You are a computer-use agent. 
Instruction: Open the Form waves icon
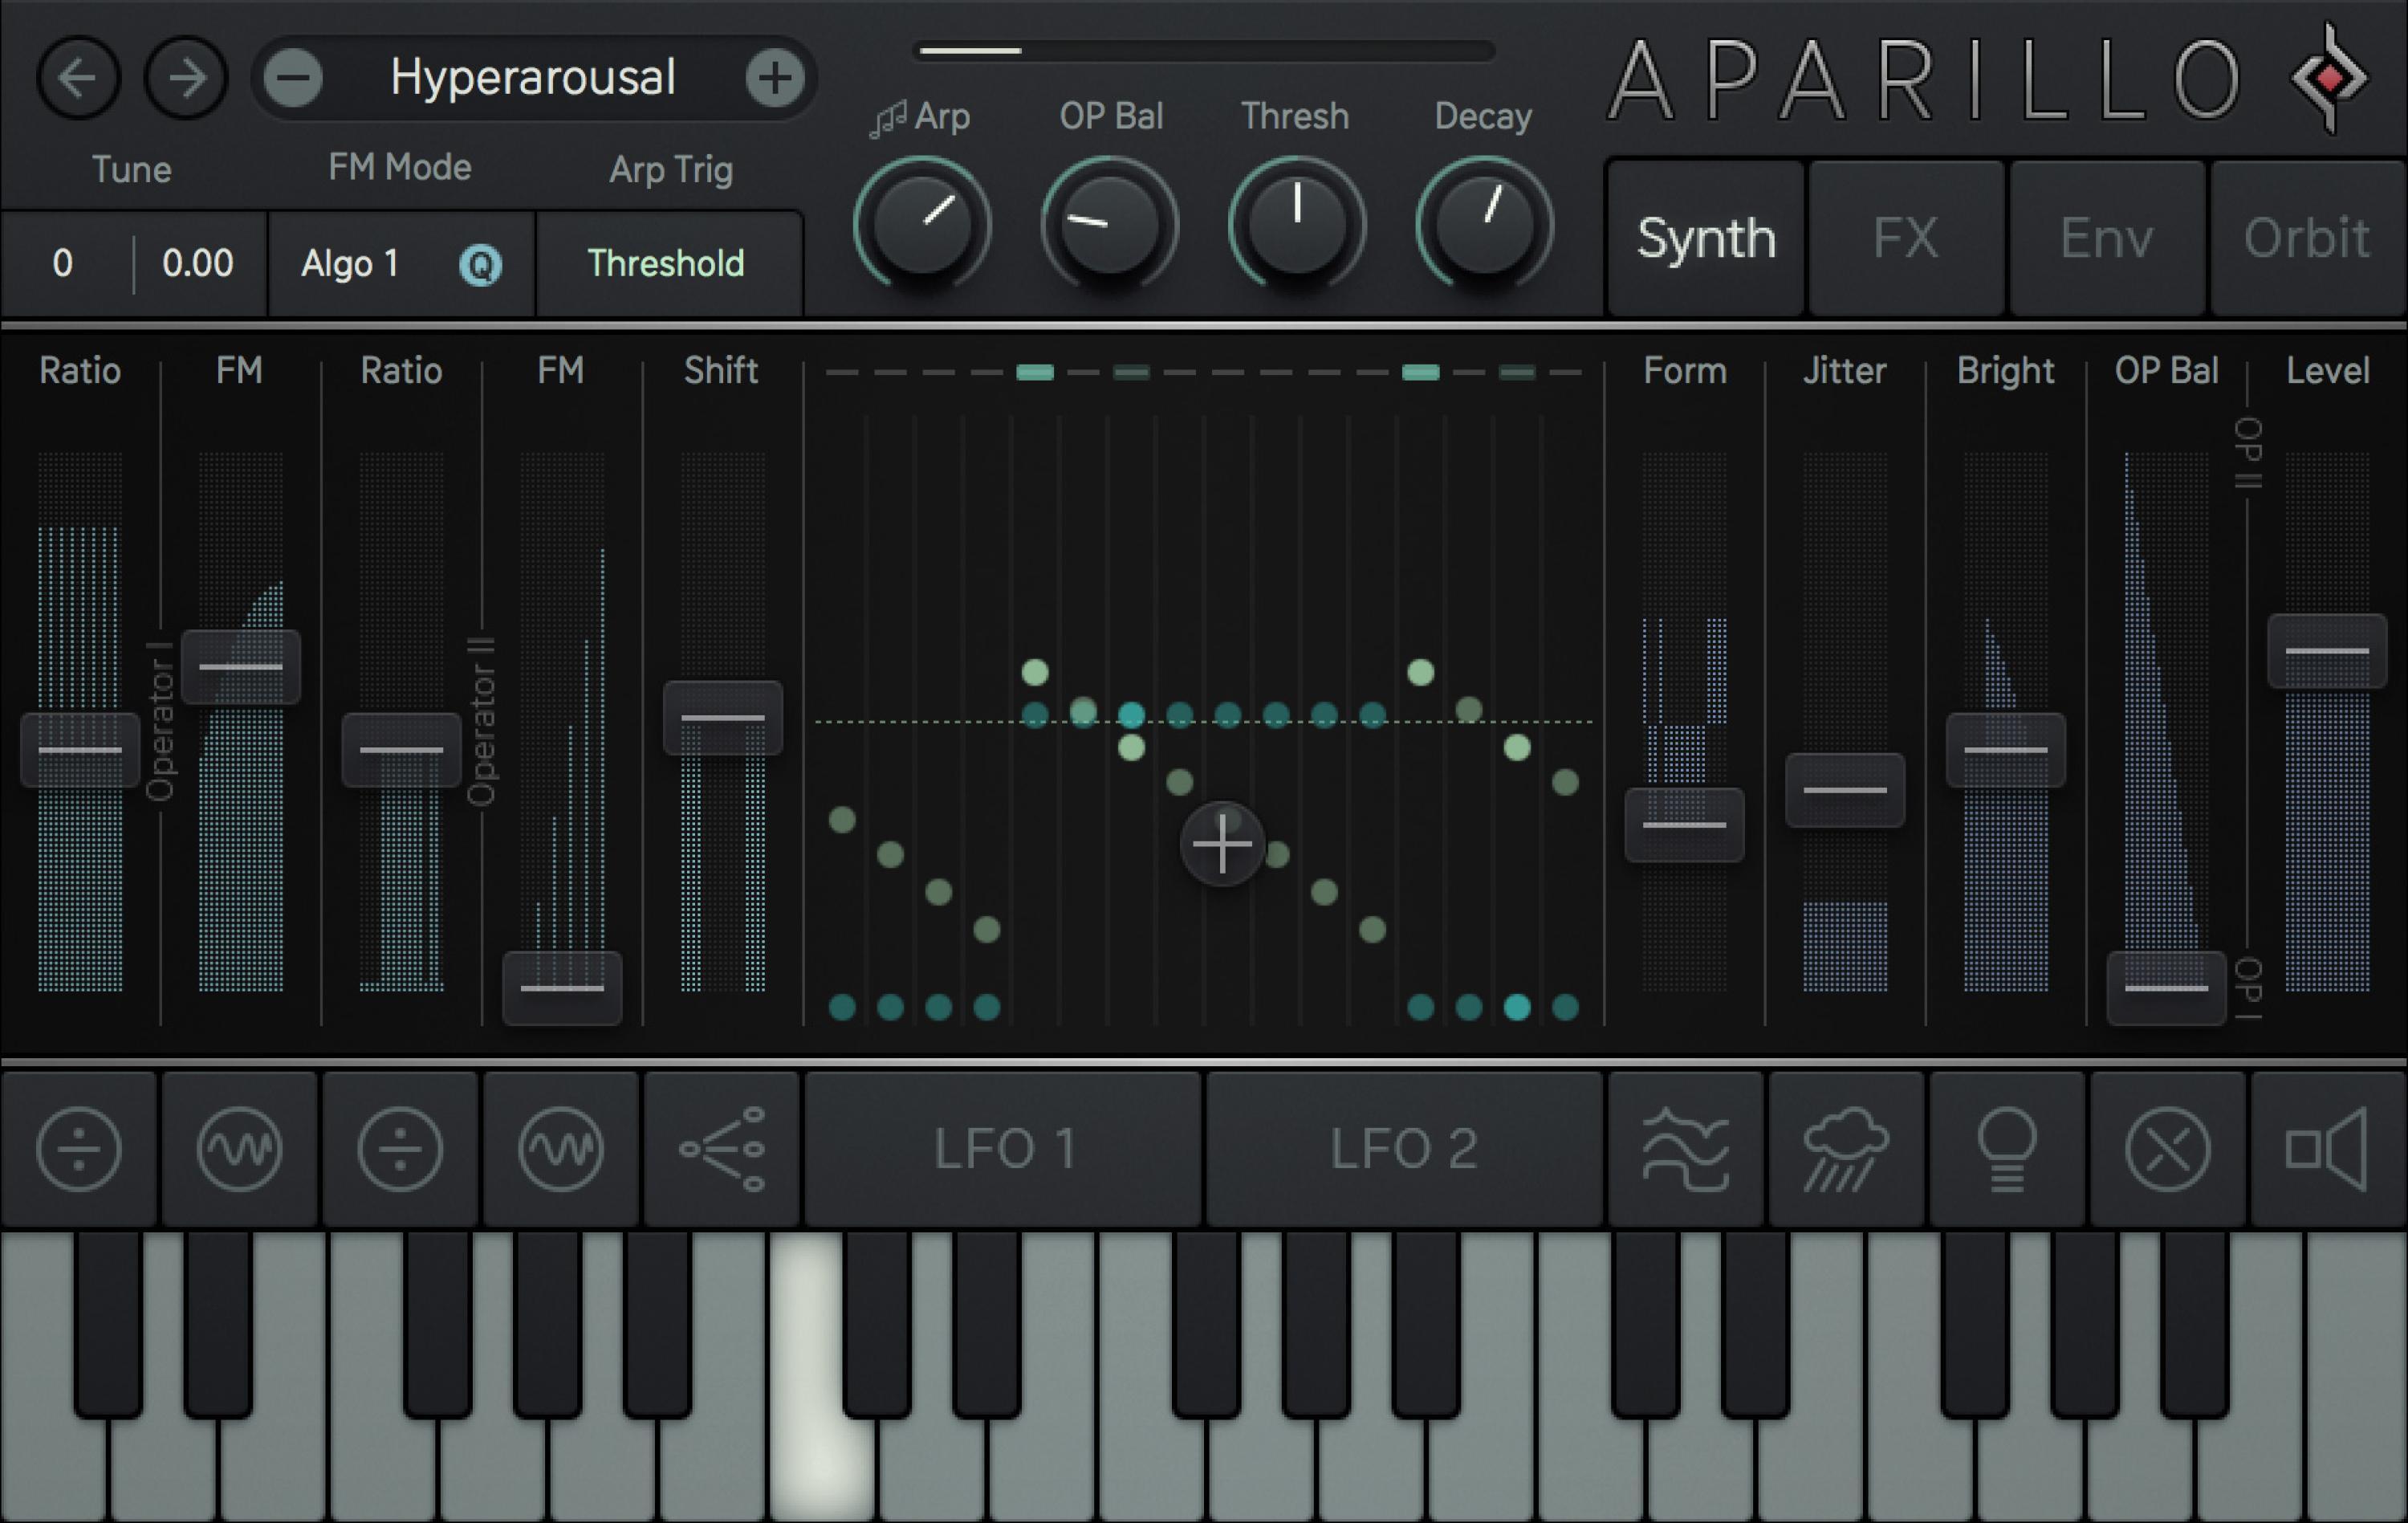(1686, 1148)
